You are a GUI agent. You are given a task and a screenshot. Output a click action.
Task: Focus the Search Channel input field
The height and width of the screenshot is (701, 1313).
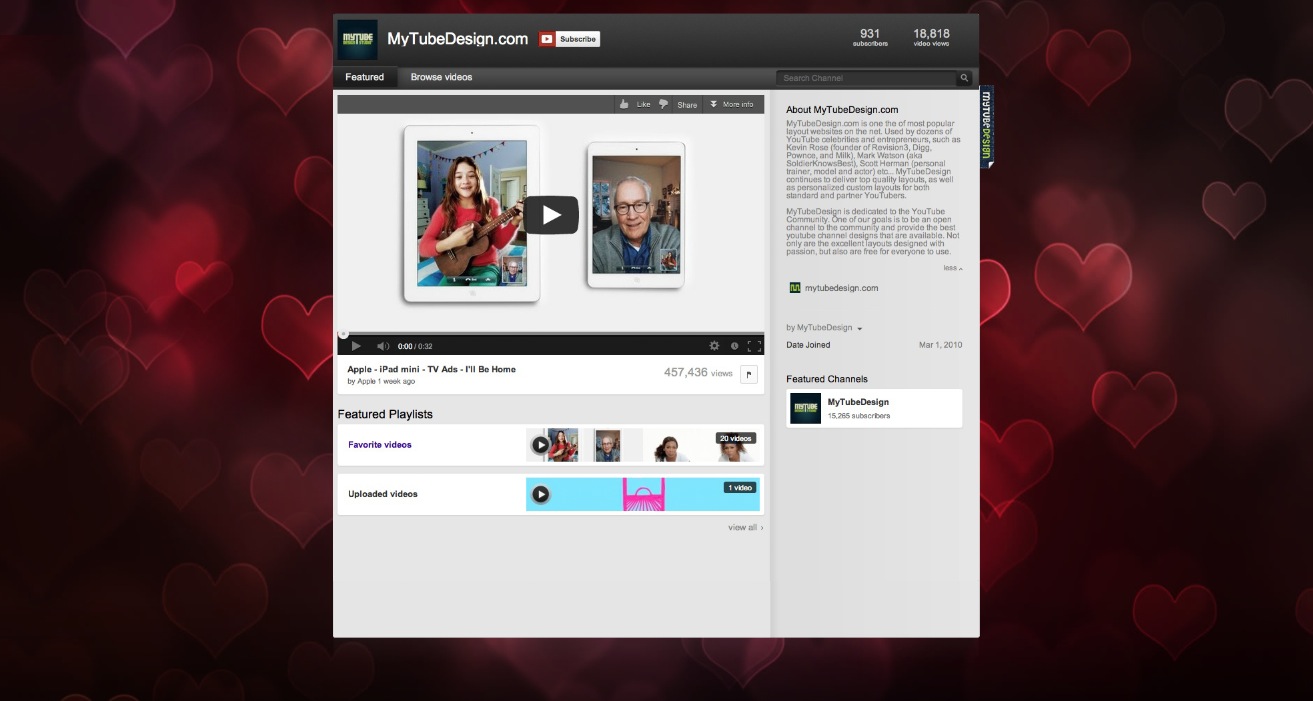pos(866,78)
